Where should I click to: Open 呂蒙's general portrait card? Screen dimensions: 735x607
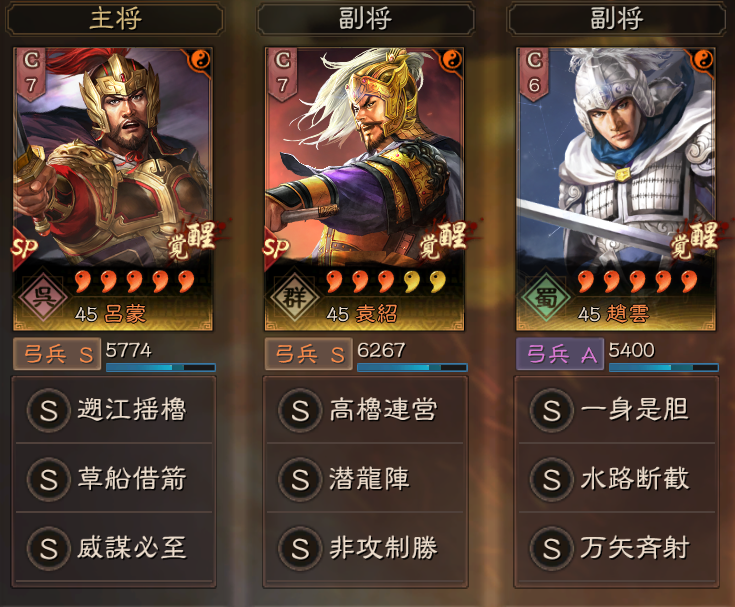coord(113,189)
